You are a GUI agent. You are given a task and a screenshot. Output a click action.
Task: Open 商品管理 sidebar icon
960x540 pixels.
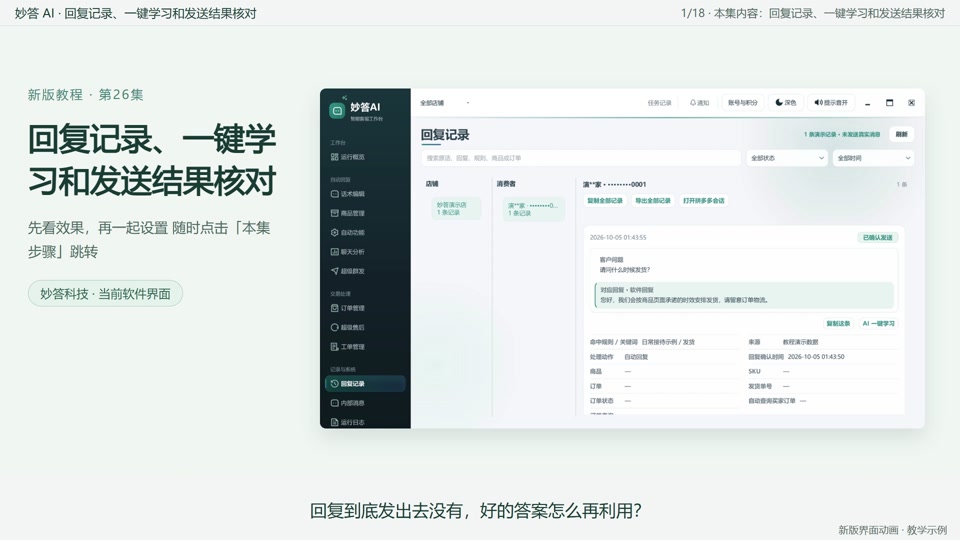(334, 213)
